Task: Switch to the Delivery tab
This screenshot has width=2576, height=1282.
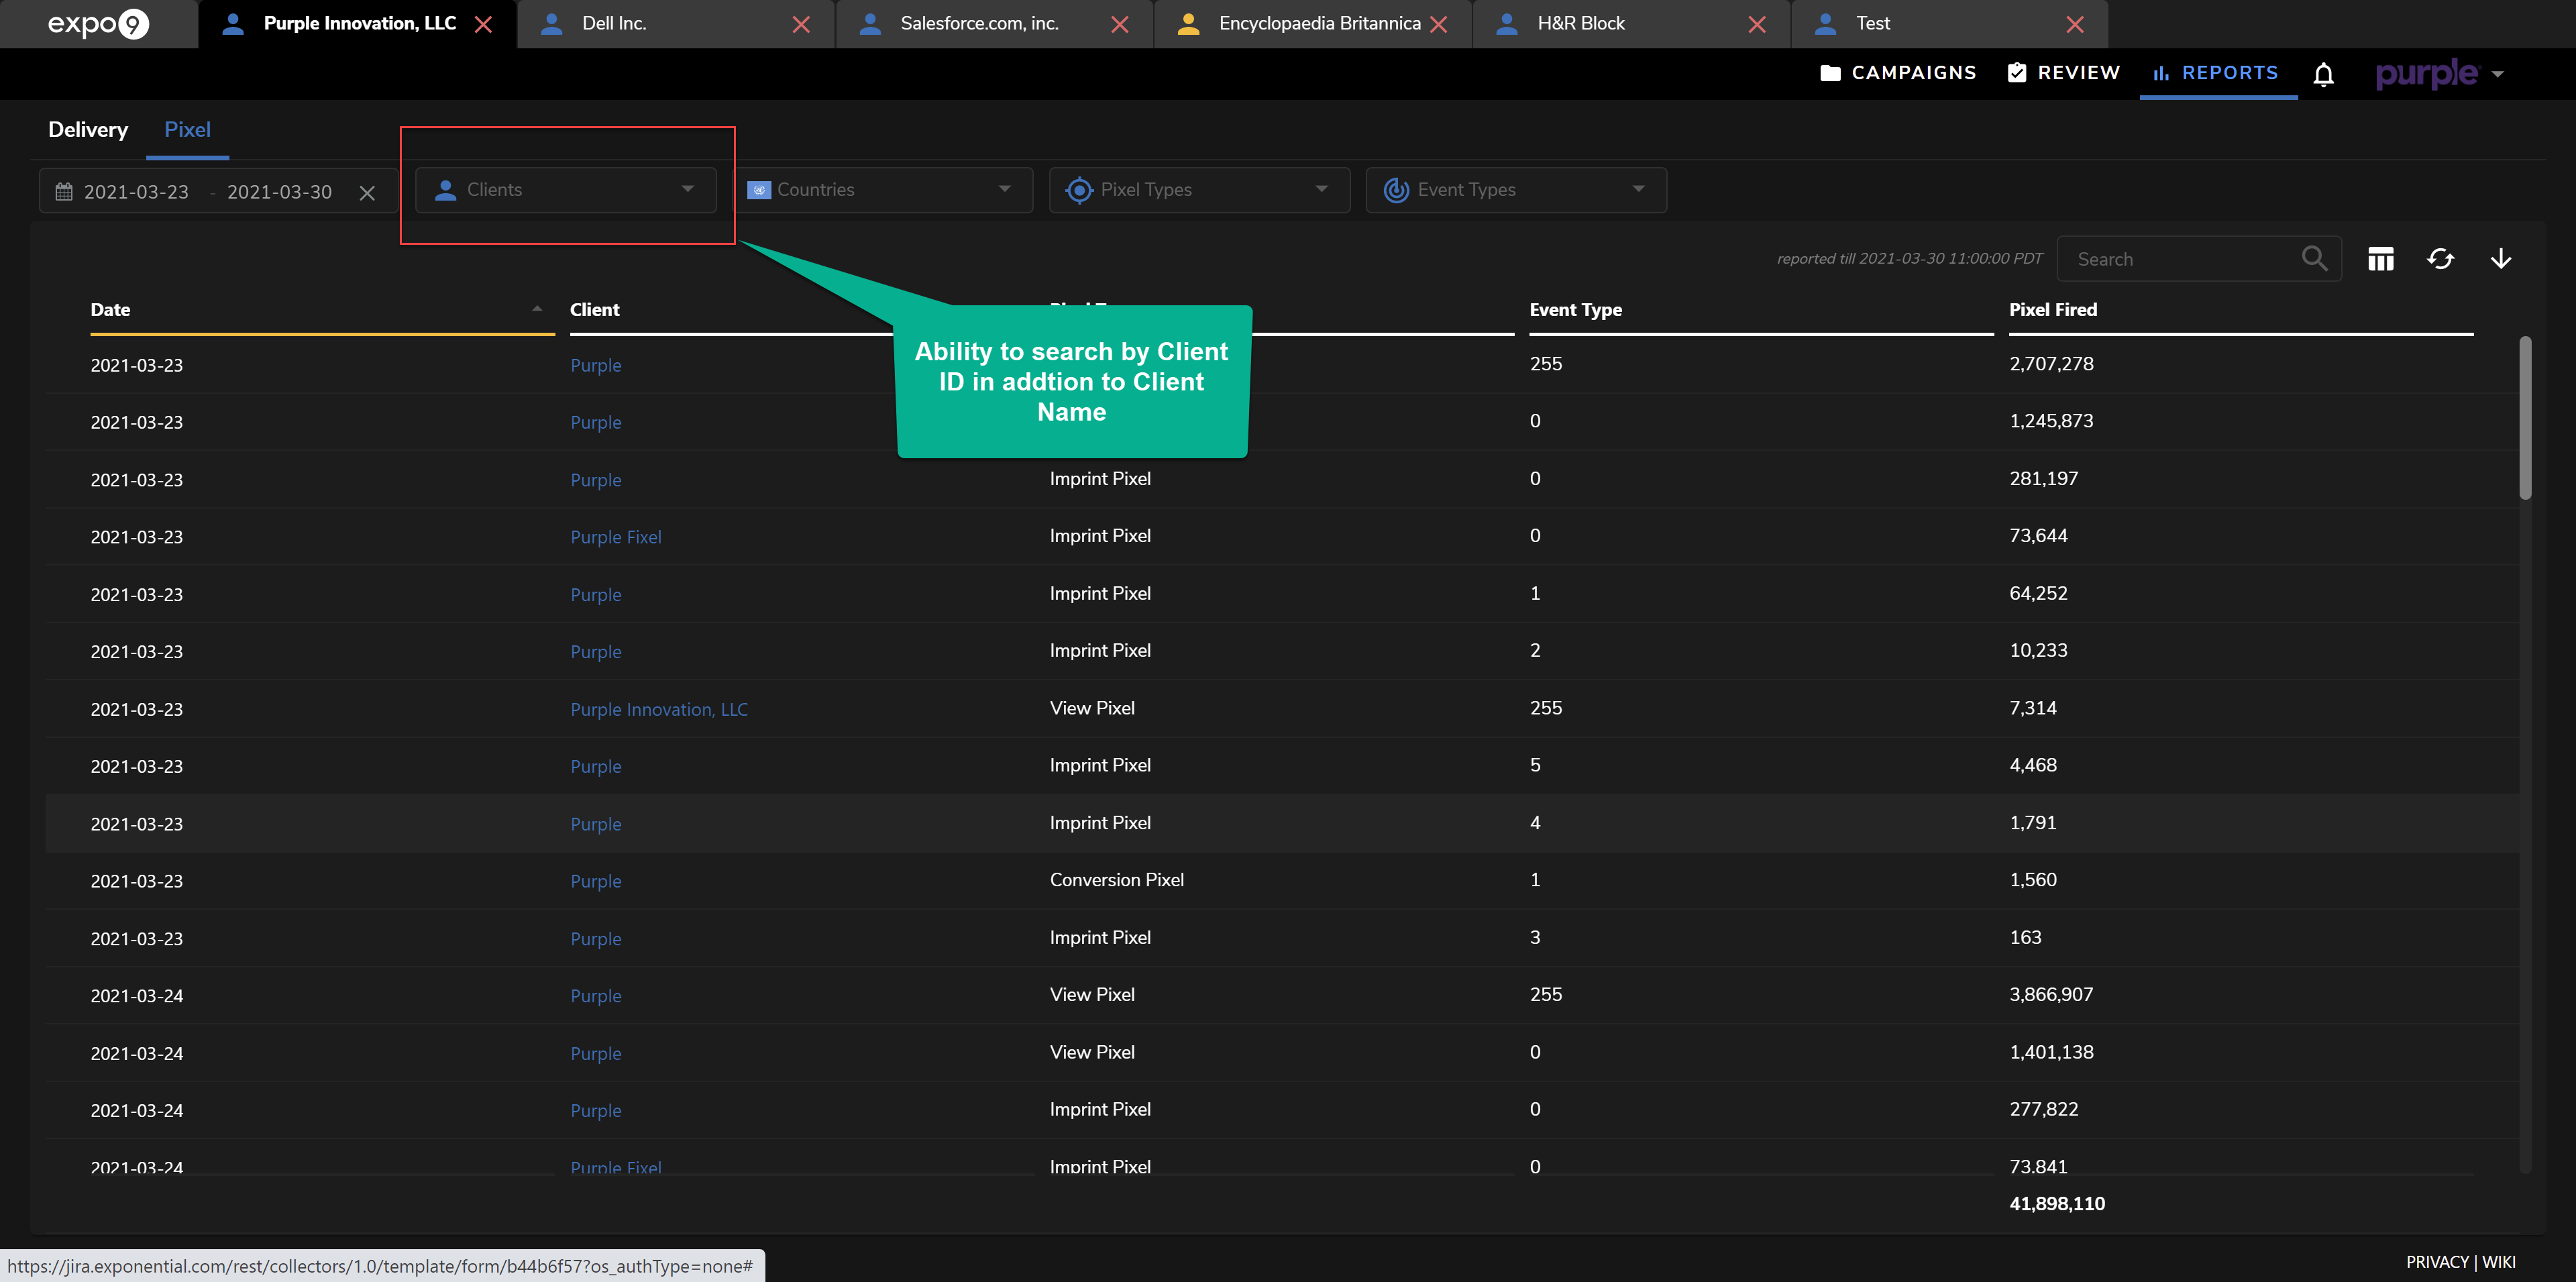Action: pos(88,130)
